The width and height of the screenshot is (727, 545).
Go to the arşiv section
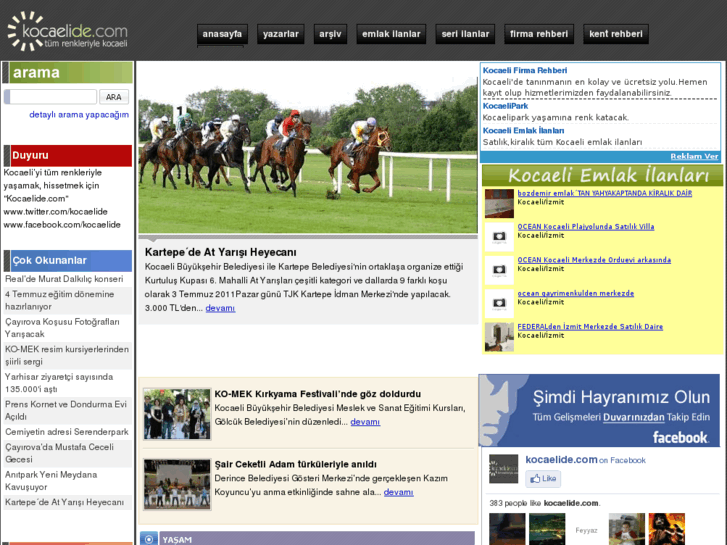coord(330,34)
